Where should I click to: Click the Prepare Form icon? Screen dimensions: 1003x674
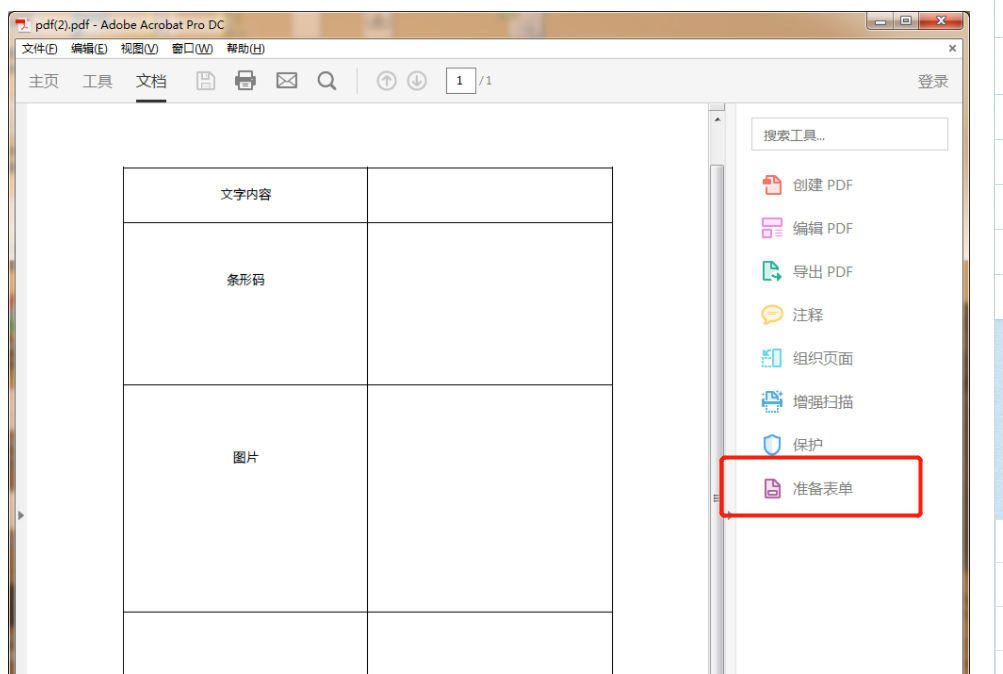tap(772, 489)
